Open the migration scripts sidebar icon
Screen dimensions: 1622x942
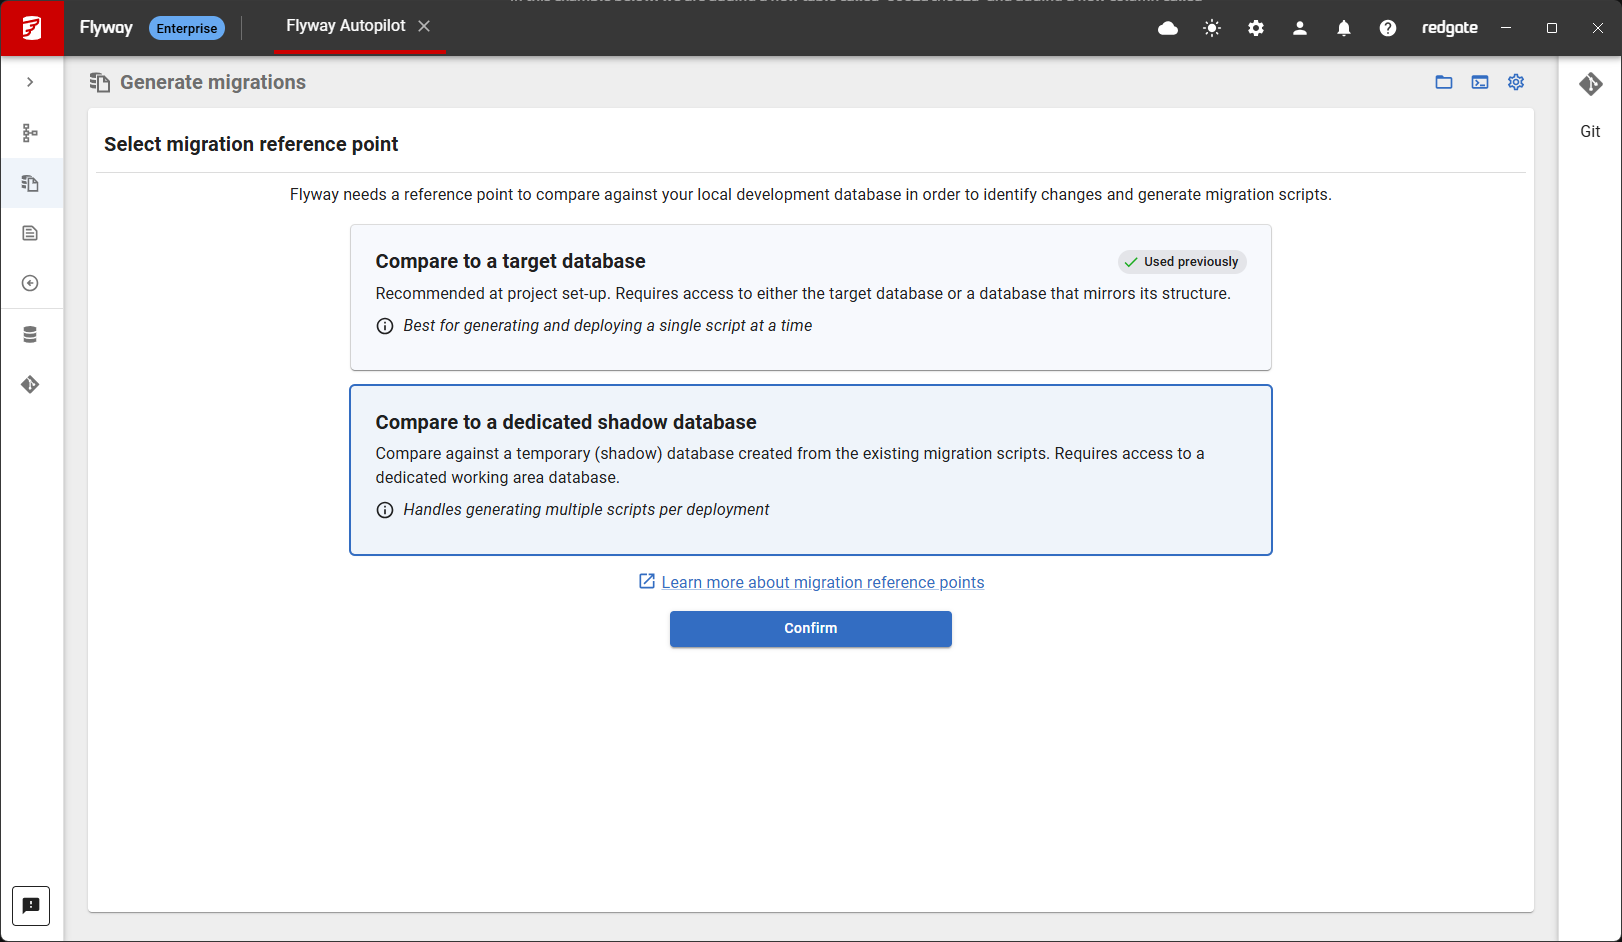(x=30, y=233)
